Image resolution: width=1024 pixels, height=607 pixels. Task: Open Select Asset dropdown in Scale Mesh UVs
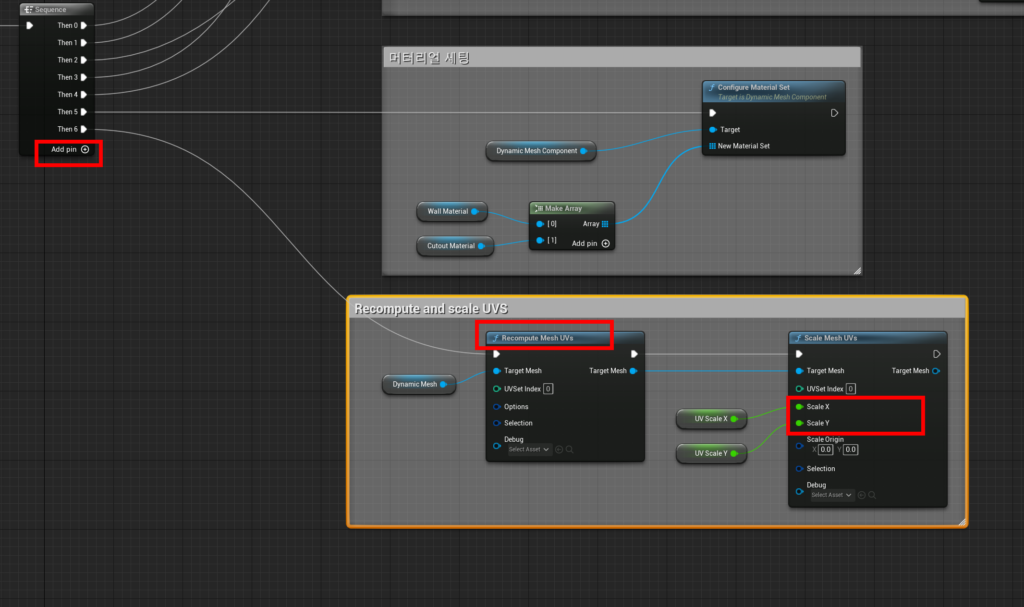tap(831, 495)
